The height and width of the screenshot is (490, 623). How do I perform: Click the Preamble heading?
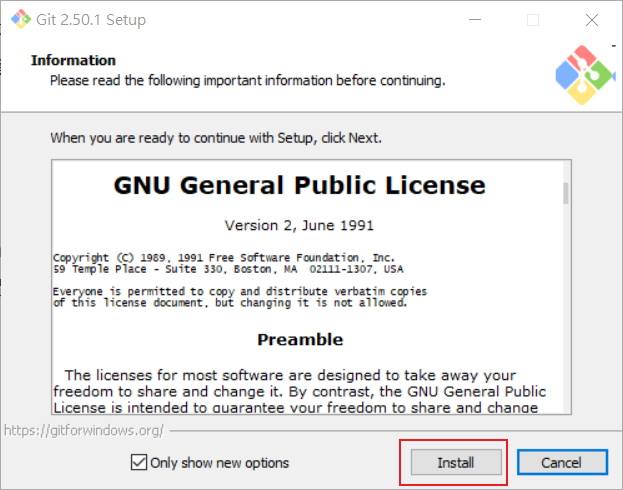300,340
